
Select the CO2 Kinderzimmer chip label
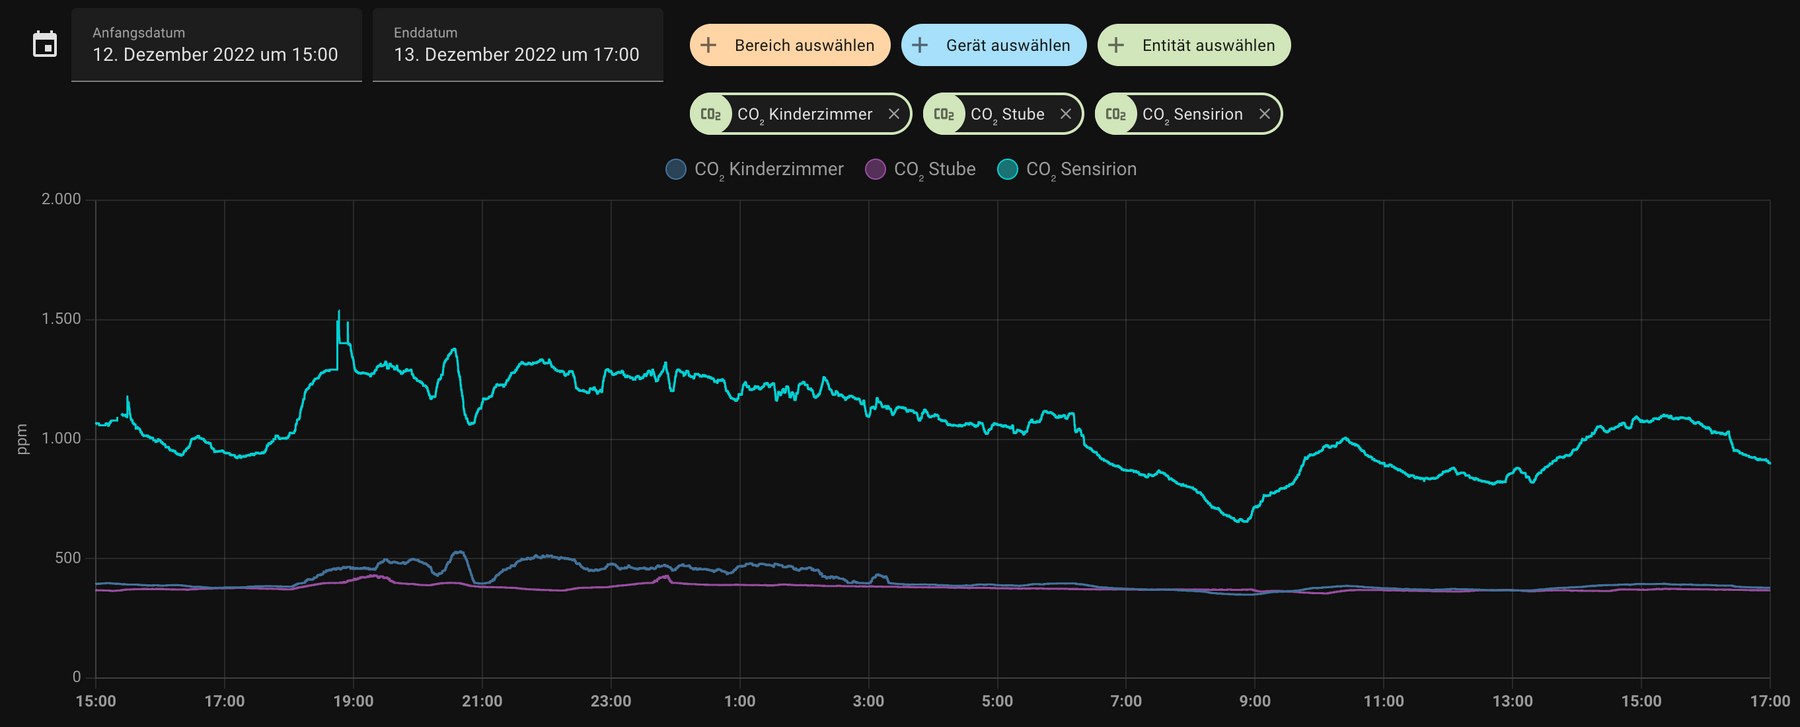805,114
